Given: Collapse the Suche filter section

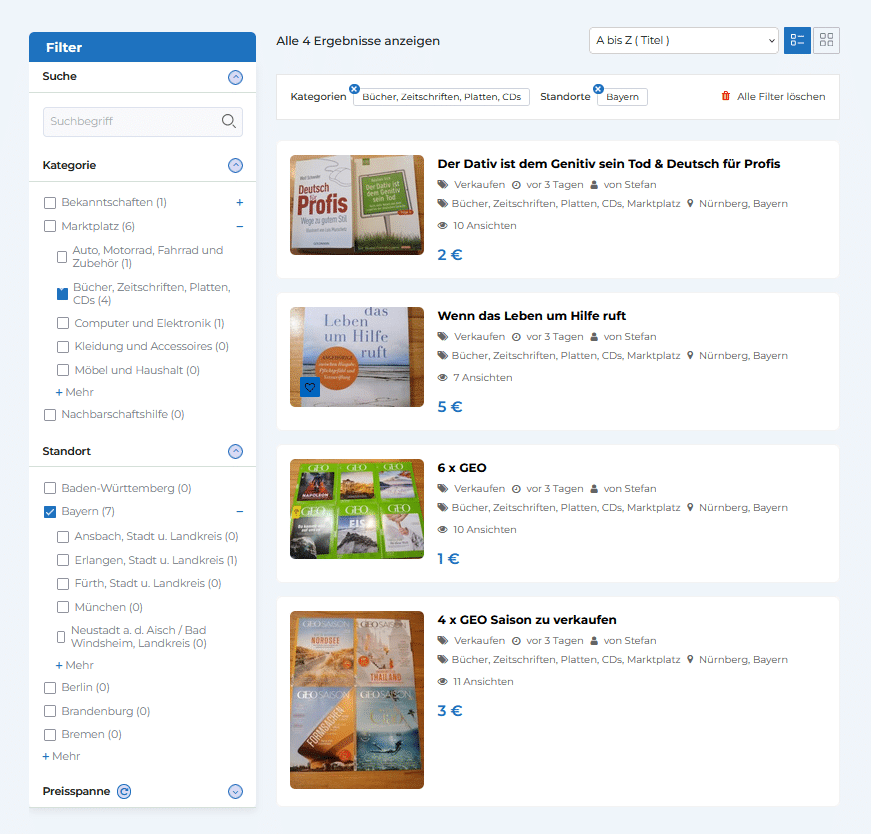Looking at the screenshot, I should pyautogui.click(x=235, y=77).
